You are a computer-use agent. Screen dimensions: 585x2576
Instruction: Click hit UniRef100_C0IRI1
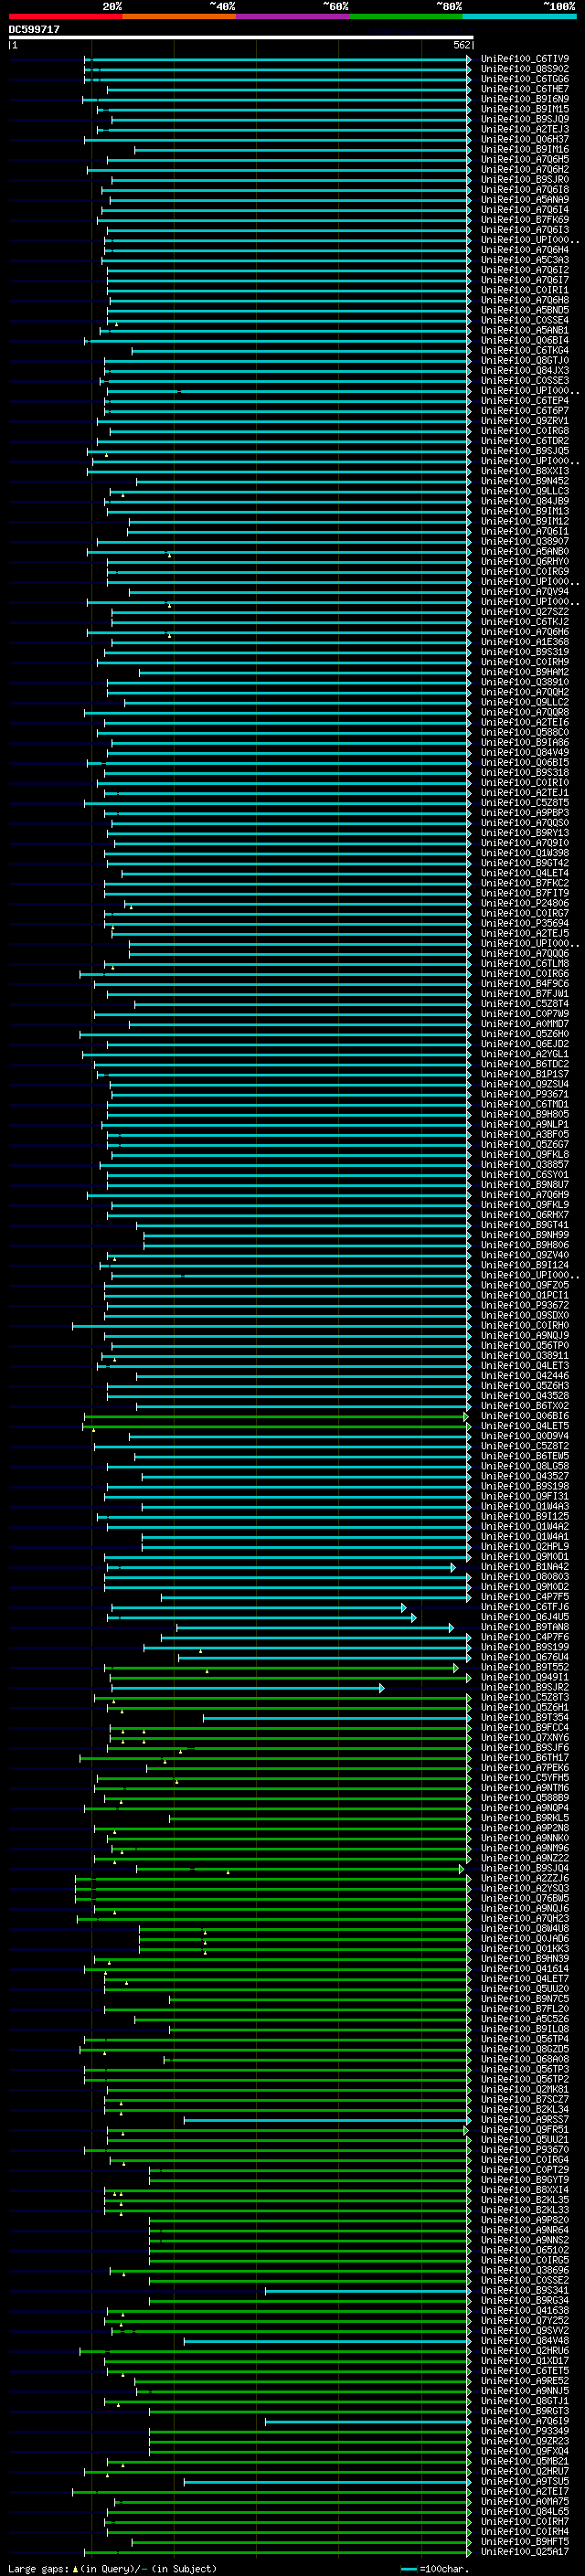click(524, 290)
